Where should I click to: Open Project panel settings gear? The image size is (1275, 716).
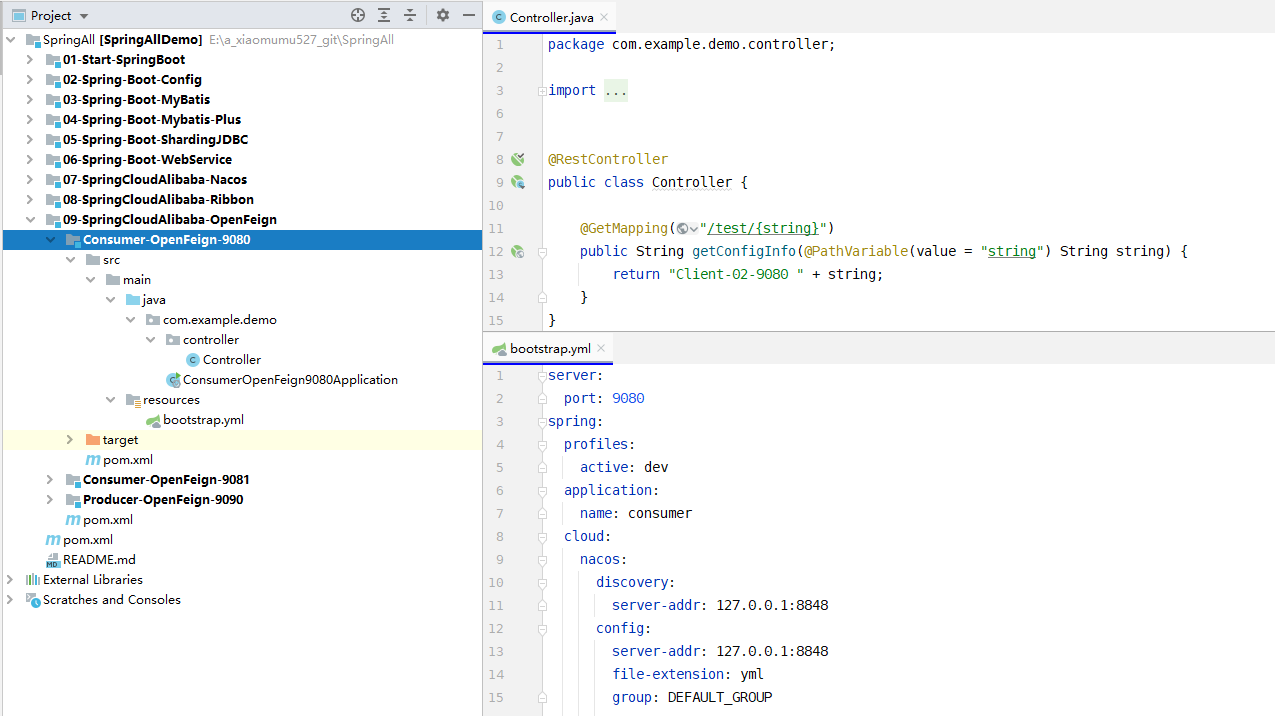tap(443, 15)
